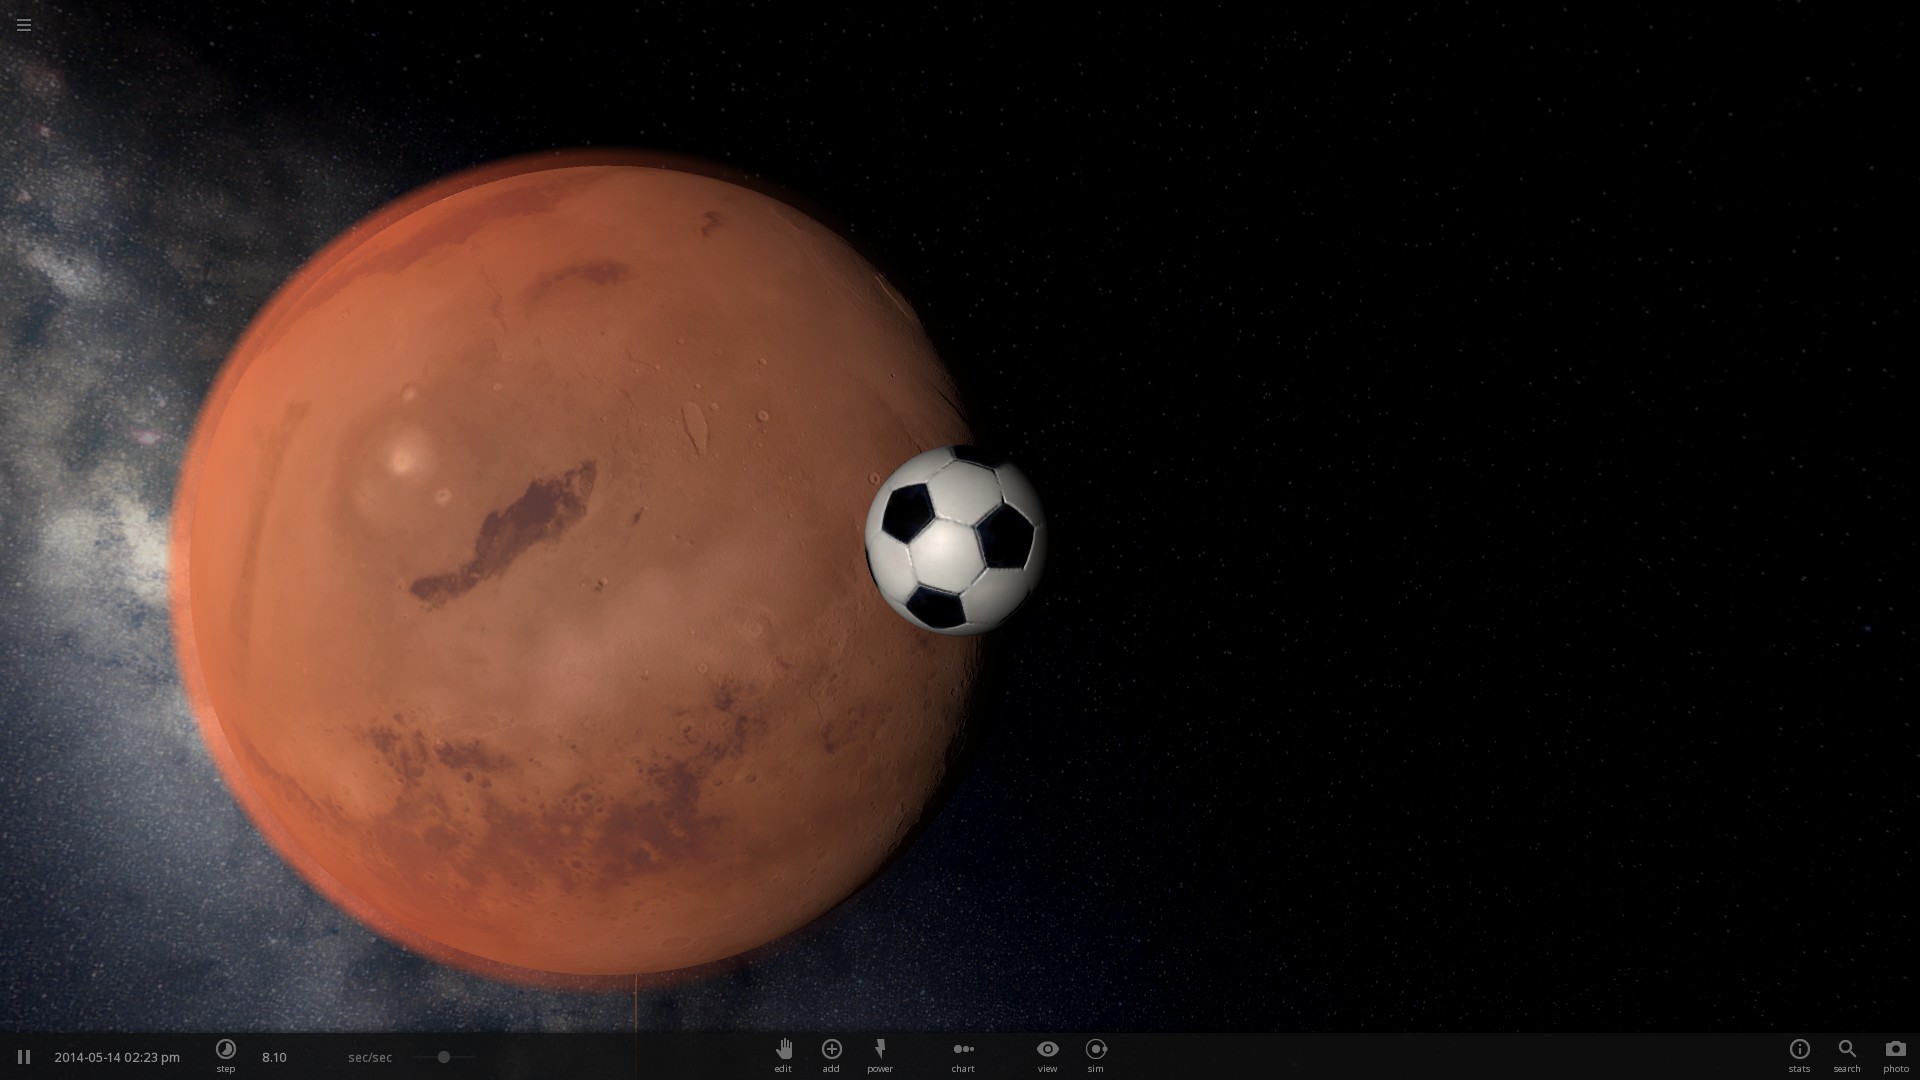1920x1080 pixels.
Task: Open the search tool
Action: click(1847, 1049)
